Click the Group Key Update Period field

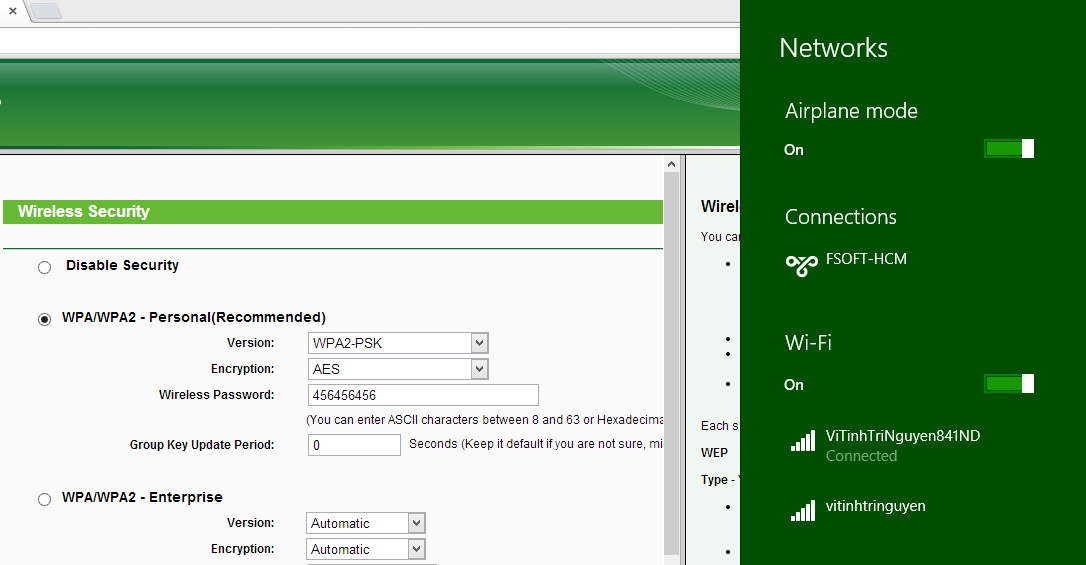(354, 445)
